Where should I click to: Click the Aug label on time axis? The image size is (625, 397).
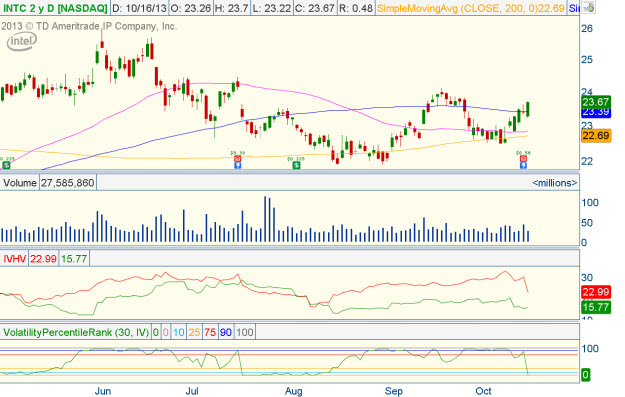click(x=293, y=391)
